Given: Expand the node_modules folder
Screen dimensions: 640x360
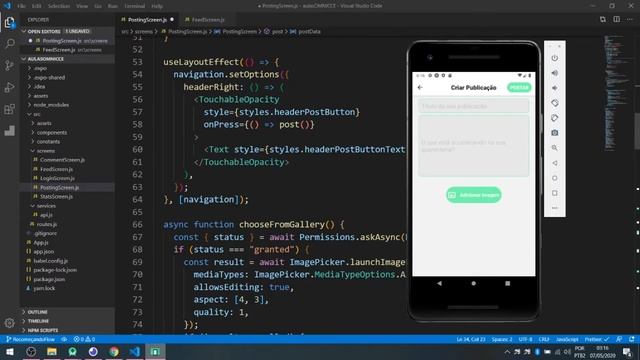Looking at the screenshot, I should pyautogui.click(x=51, y=104).
